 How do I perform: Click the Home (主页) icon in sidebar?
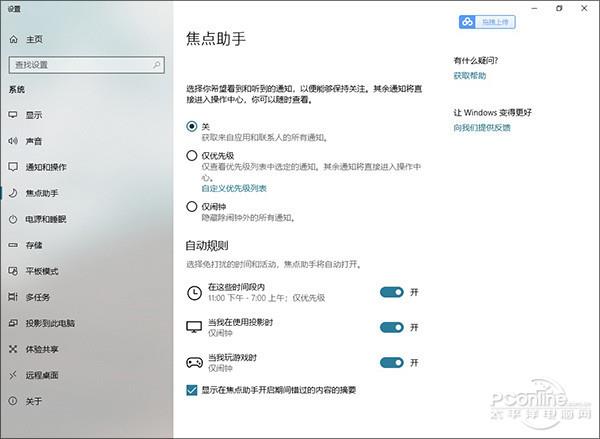click(13, 39)
